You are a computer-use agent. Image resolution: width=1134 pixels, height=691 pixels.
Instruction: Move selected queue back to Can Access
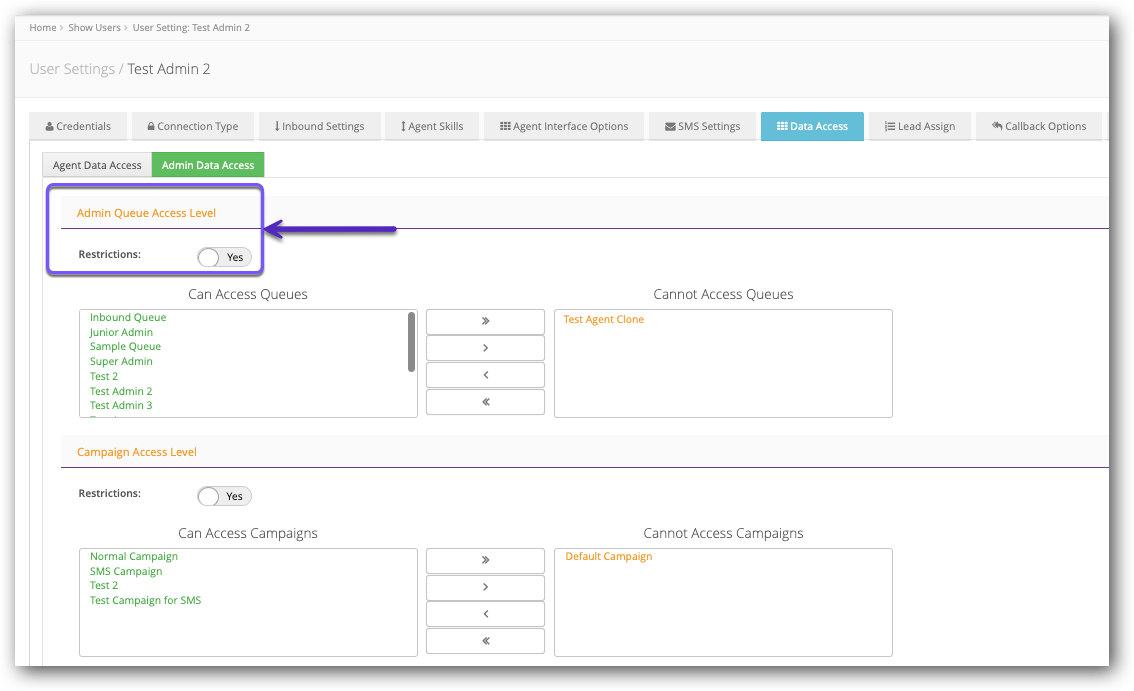(485, 375)
